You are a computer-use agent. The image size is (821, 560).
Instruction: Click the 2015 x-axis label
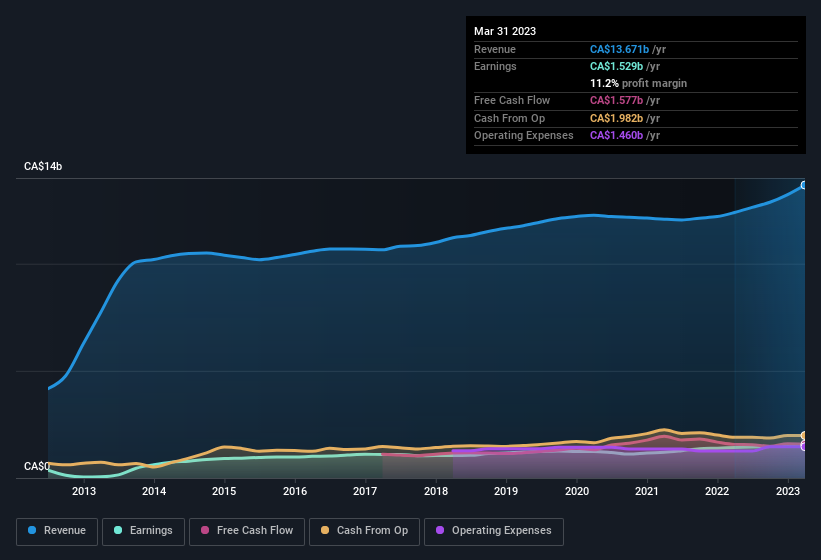click(224, 491)
